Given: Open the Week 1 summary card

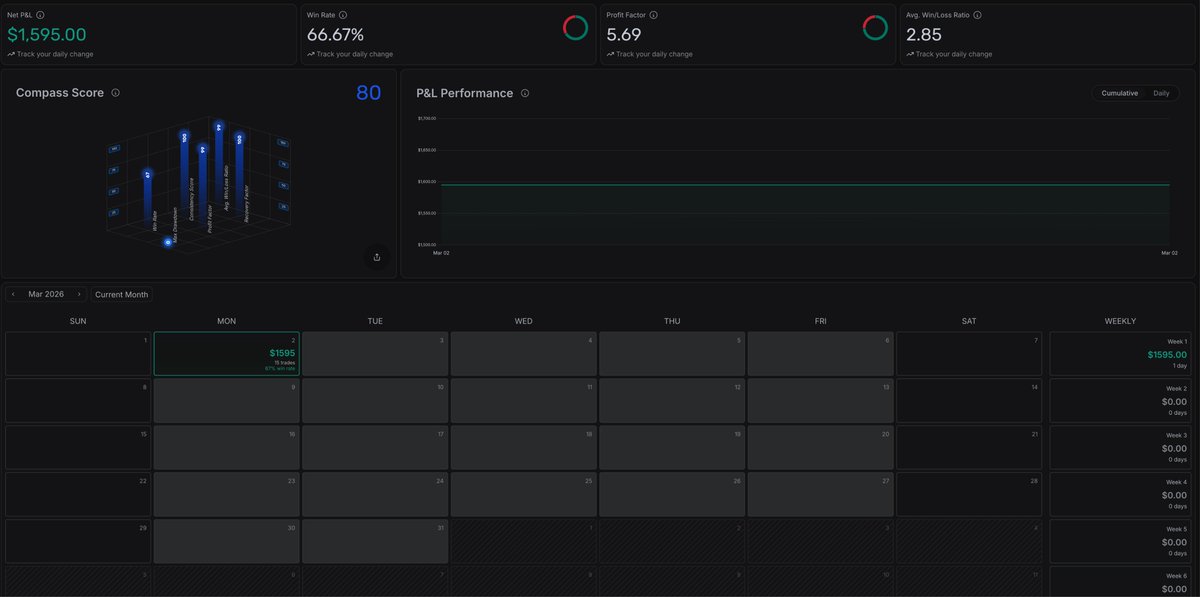Looking at the screenshot, I should (x=1121, y=354).
